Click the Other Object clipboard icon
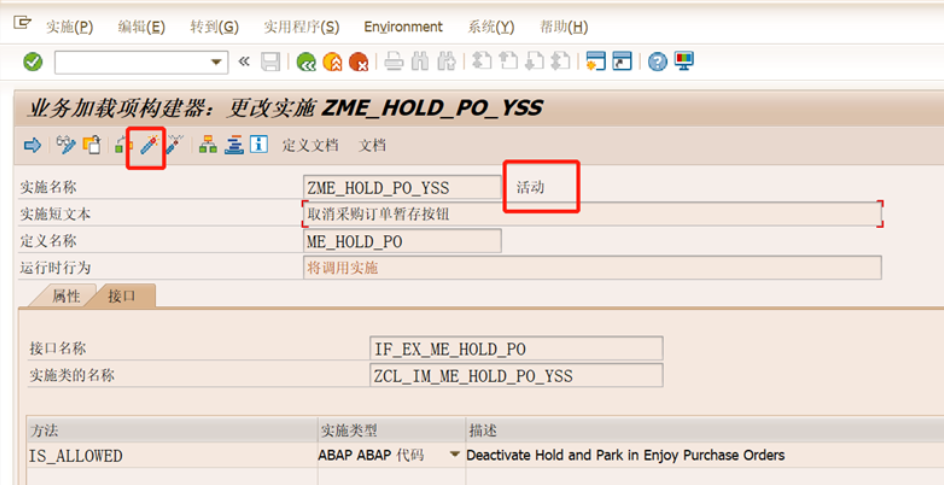The width and height of the screenshot is (944, 485). click(x=92, y=145)
